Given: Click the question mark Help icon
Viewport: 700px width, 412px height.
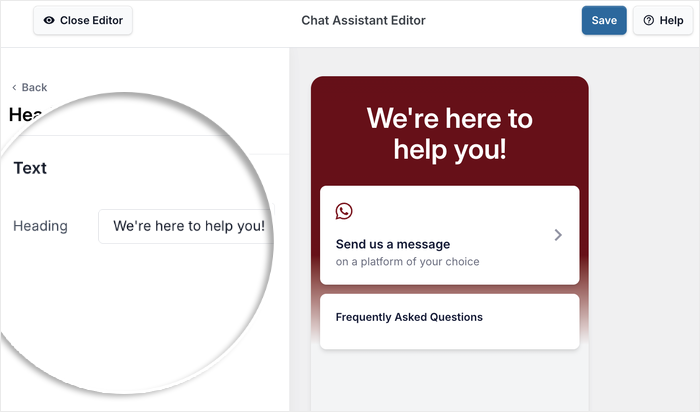Looking at the screenshot, I should click(x=648, y=20).
